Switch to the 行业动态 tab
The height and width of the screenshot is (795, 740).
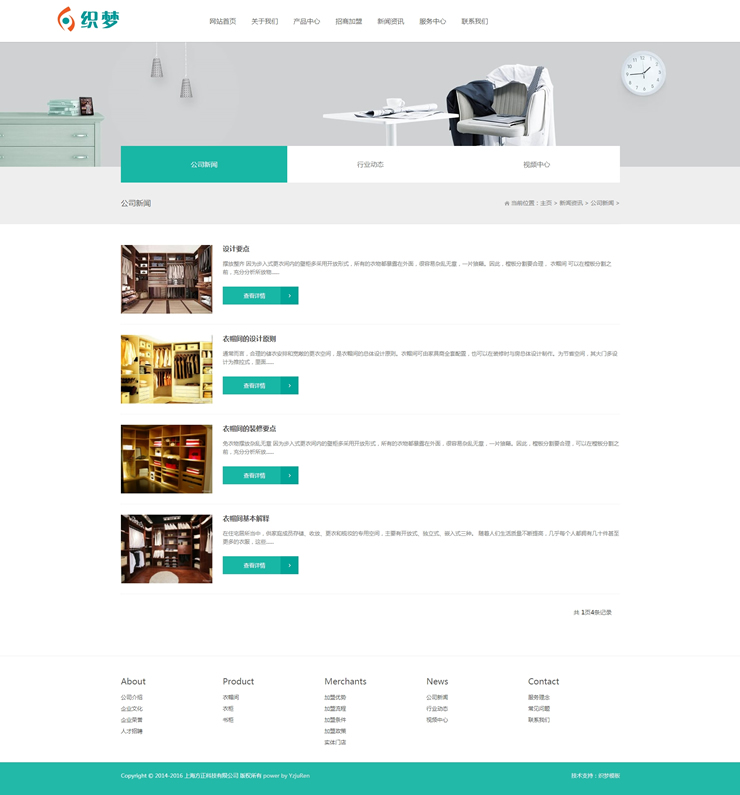coord(370,164)
